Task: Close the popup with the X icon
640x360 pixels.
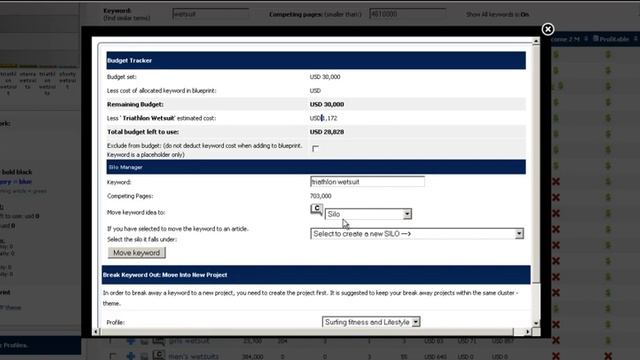Action: [548, 29]
